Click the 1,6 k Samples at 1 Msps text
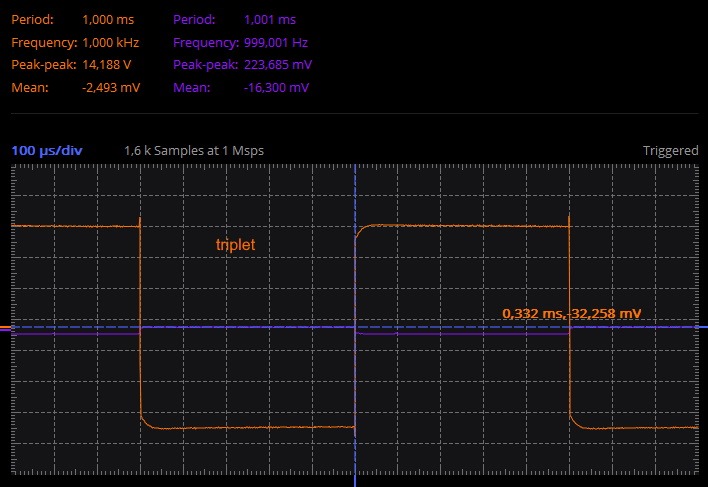Image resolution: width=708 pixels, height=487 pixels. (x=194, y=151)
